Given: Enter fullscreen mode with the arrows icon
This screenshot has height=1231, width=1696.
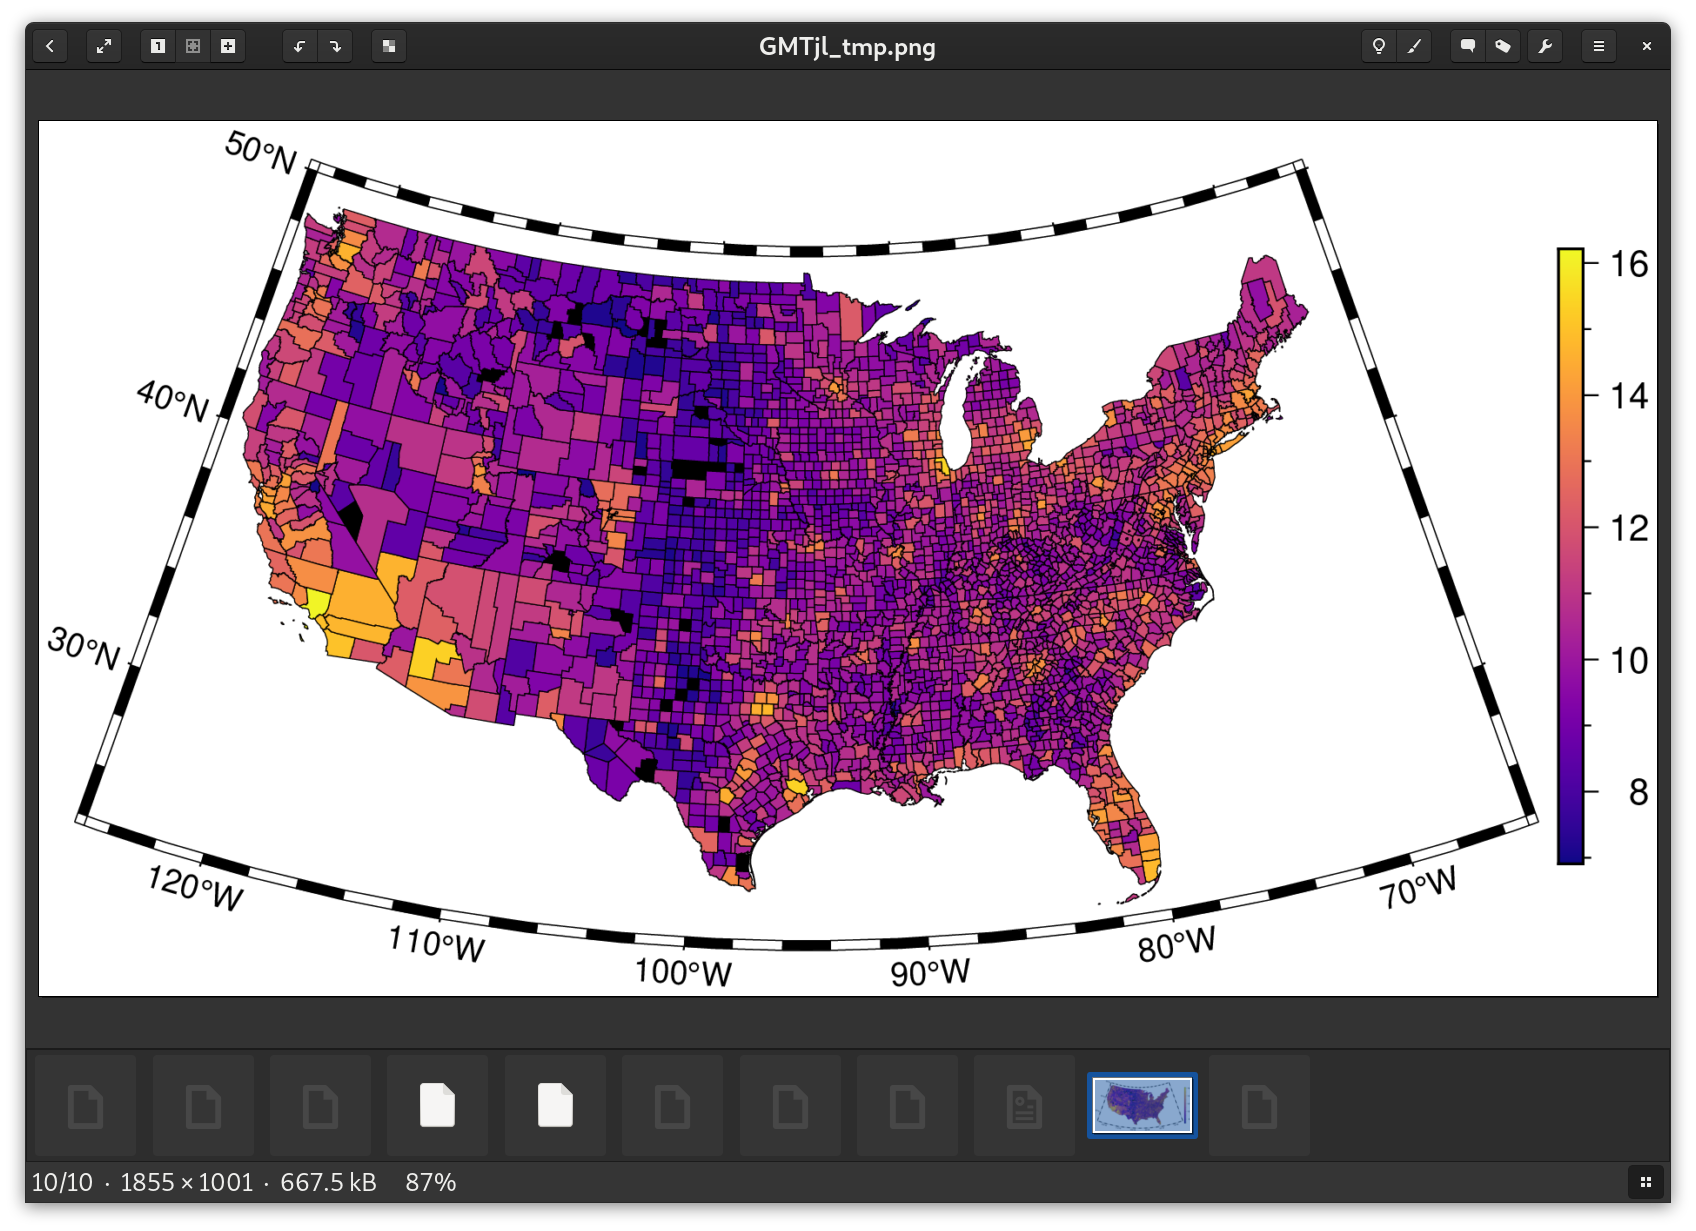Looking at the screenshot, I should coord(104,46).
